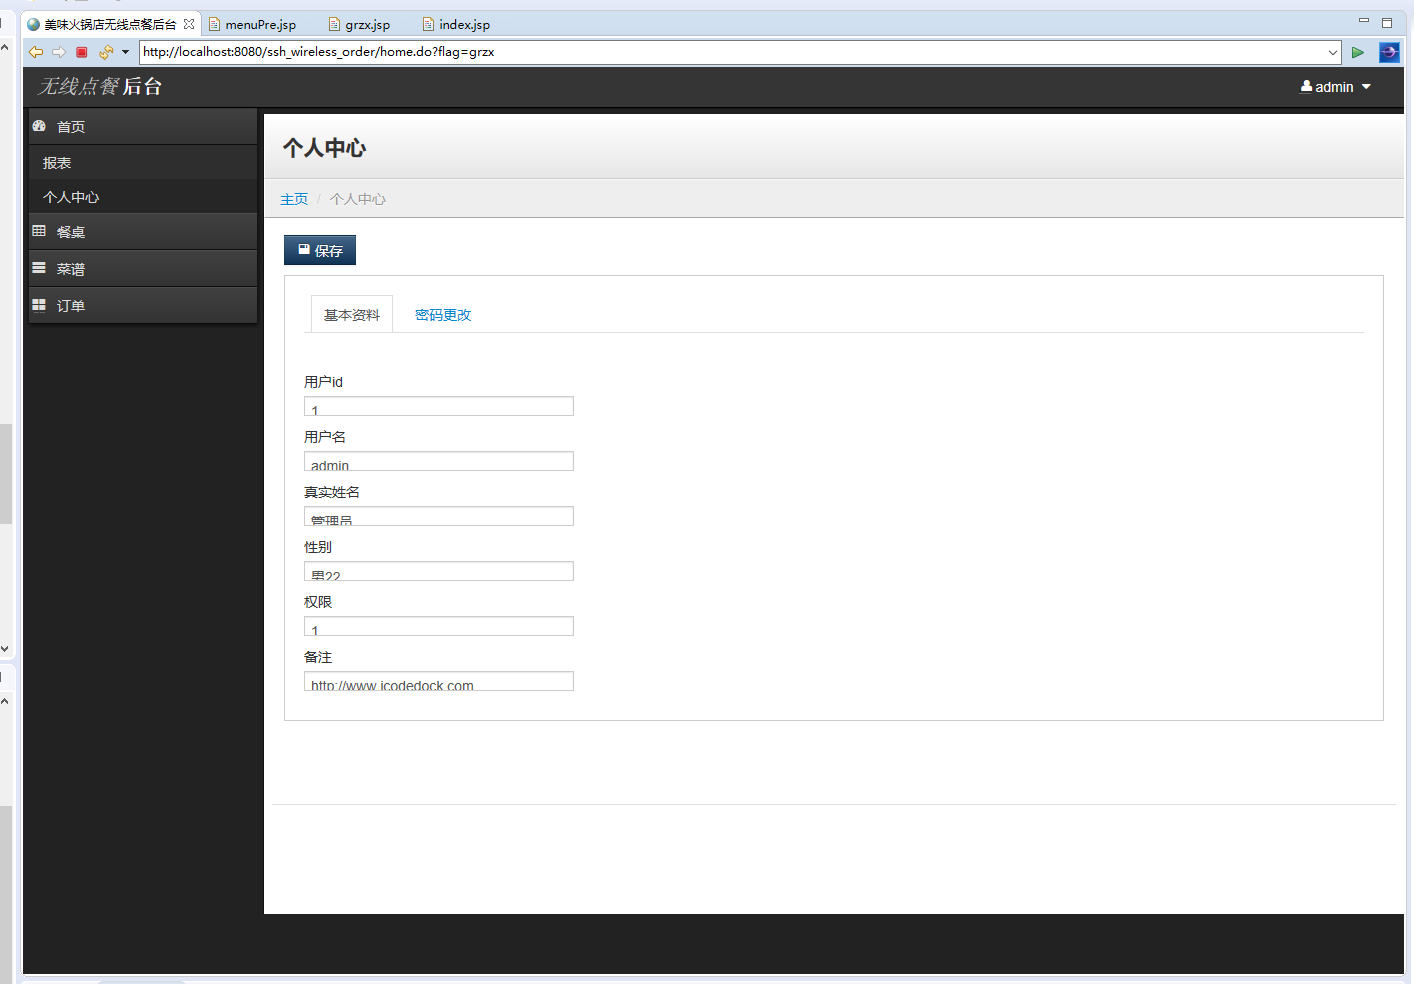Select the 美味火锅店无线点餐后台 browser tab
Viewport: 1414px width, 984px height.
(110, 24)
